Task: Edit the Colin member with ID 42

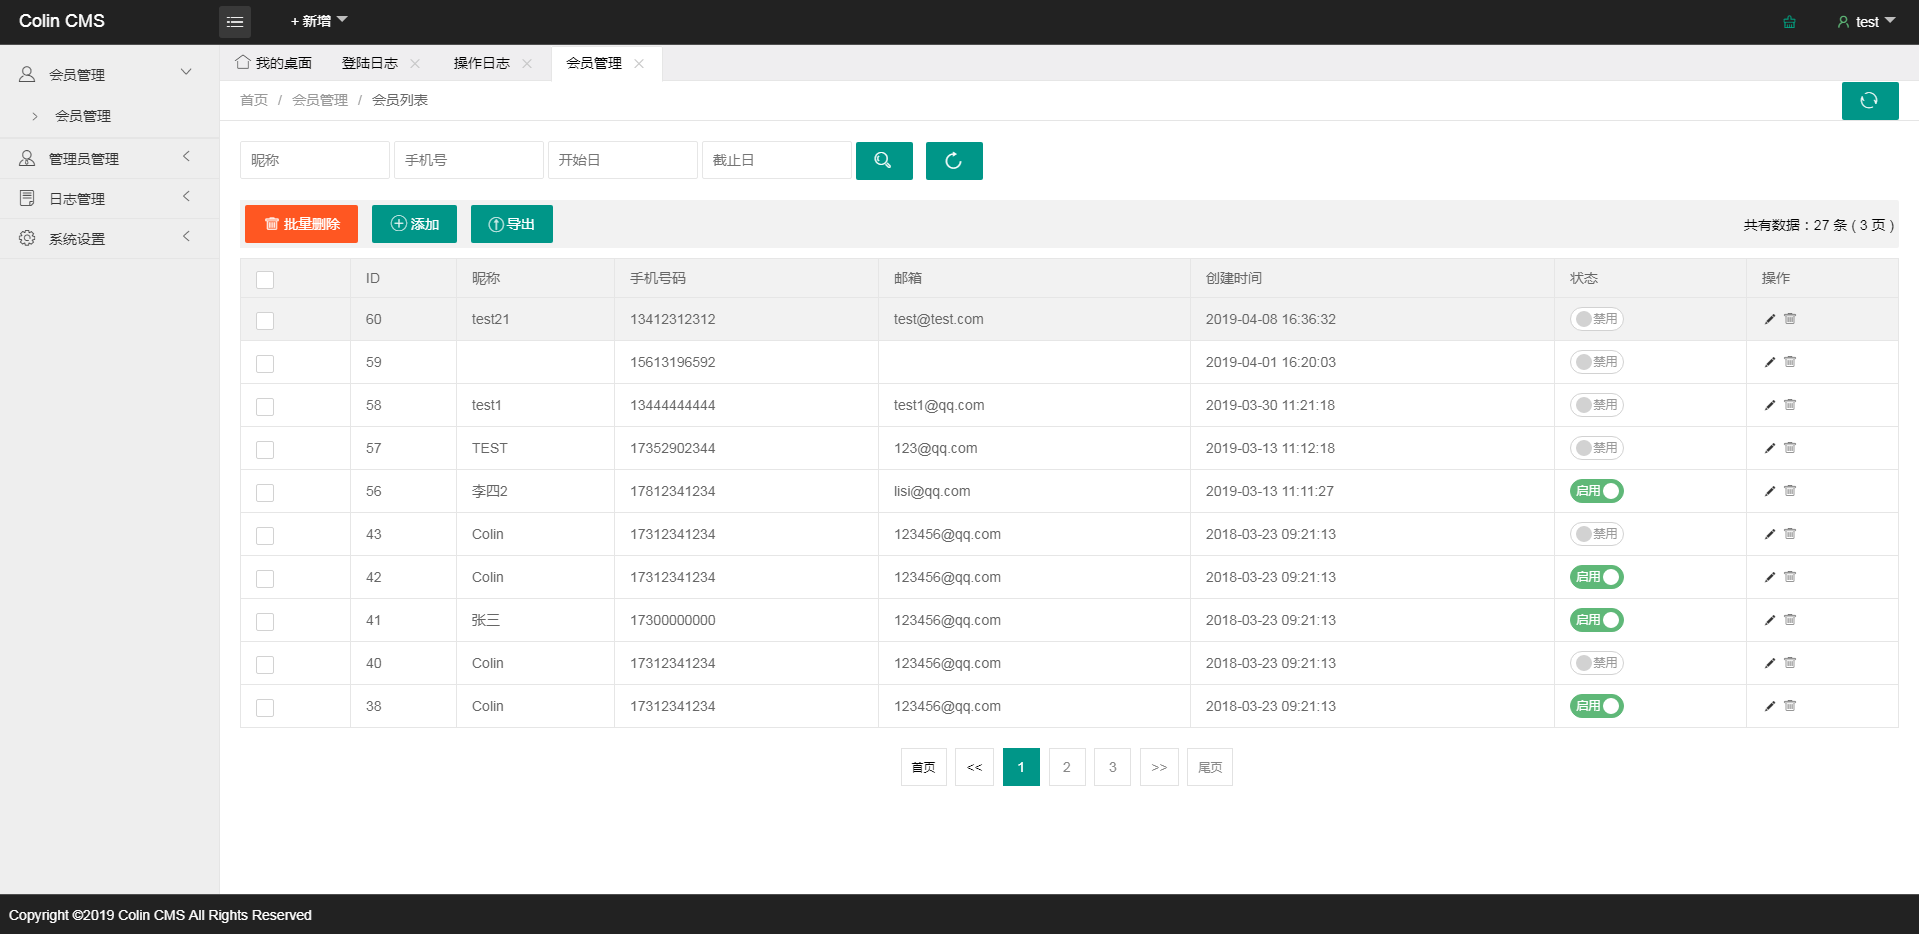Action: pos(1770,577)
